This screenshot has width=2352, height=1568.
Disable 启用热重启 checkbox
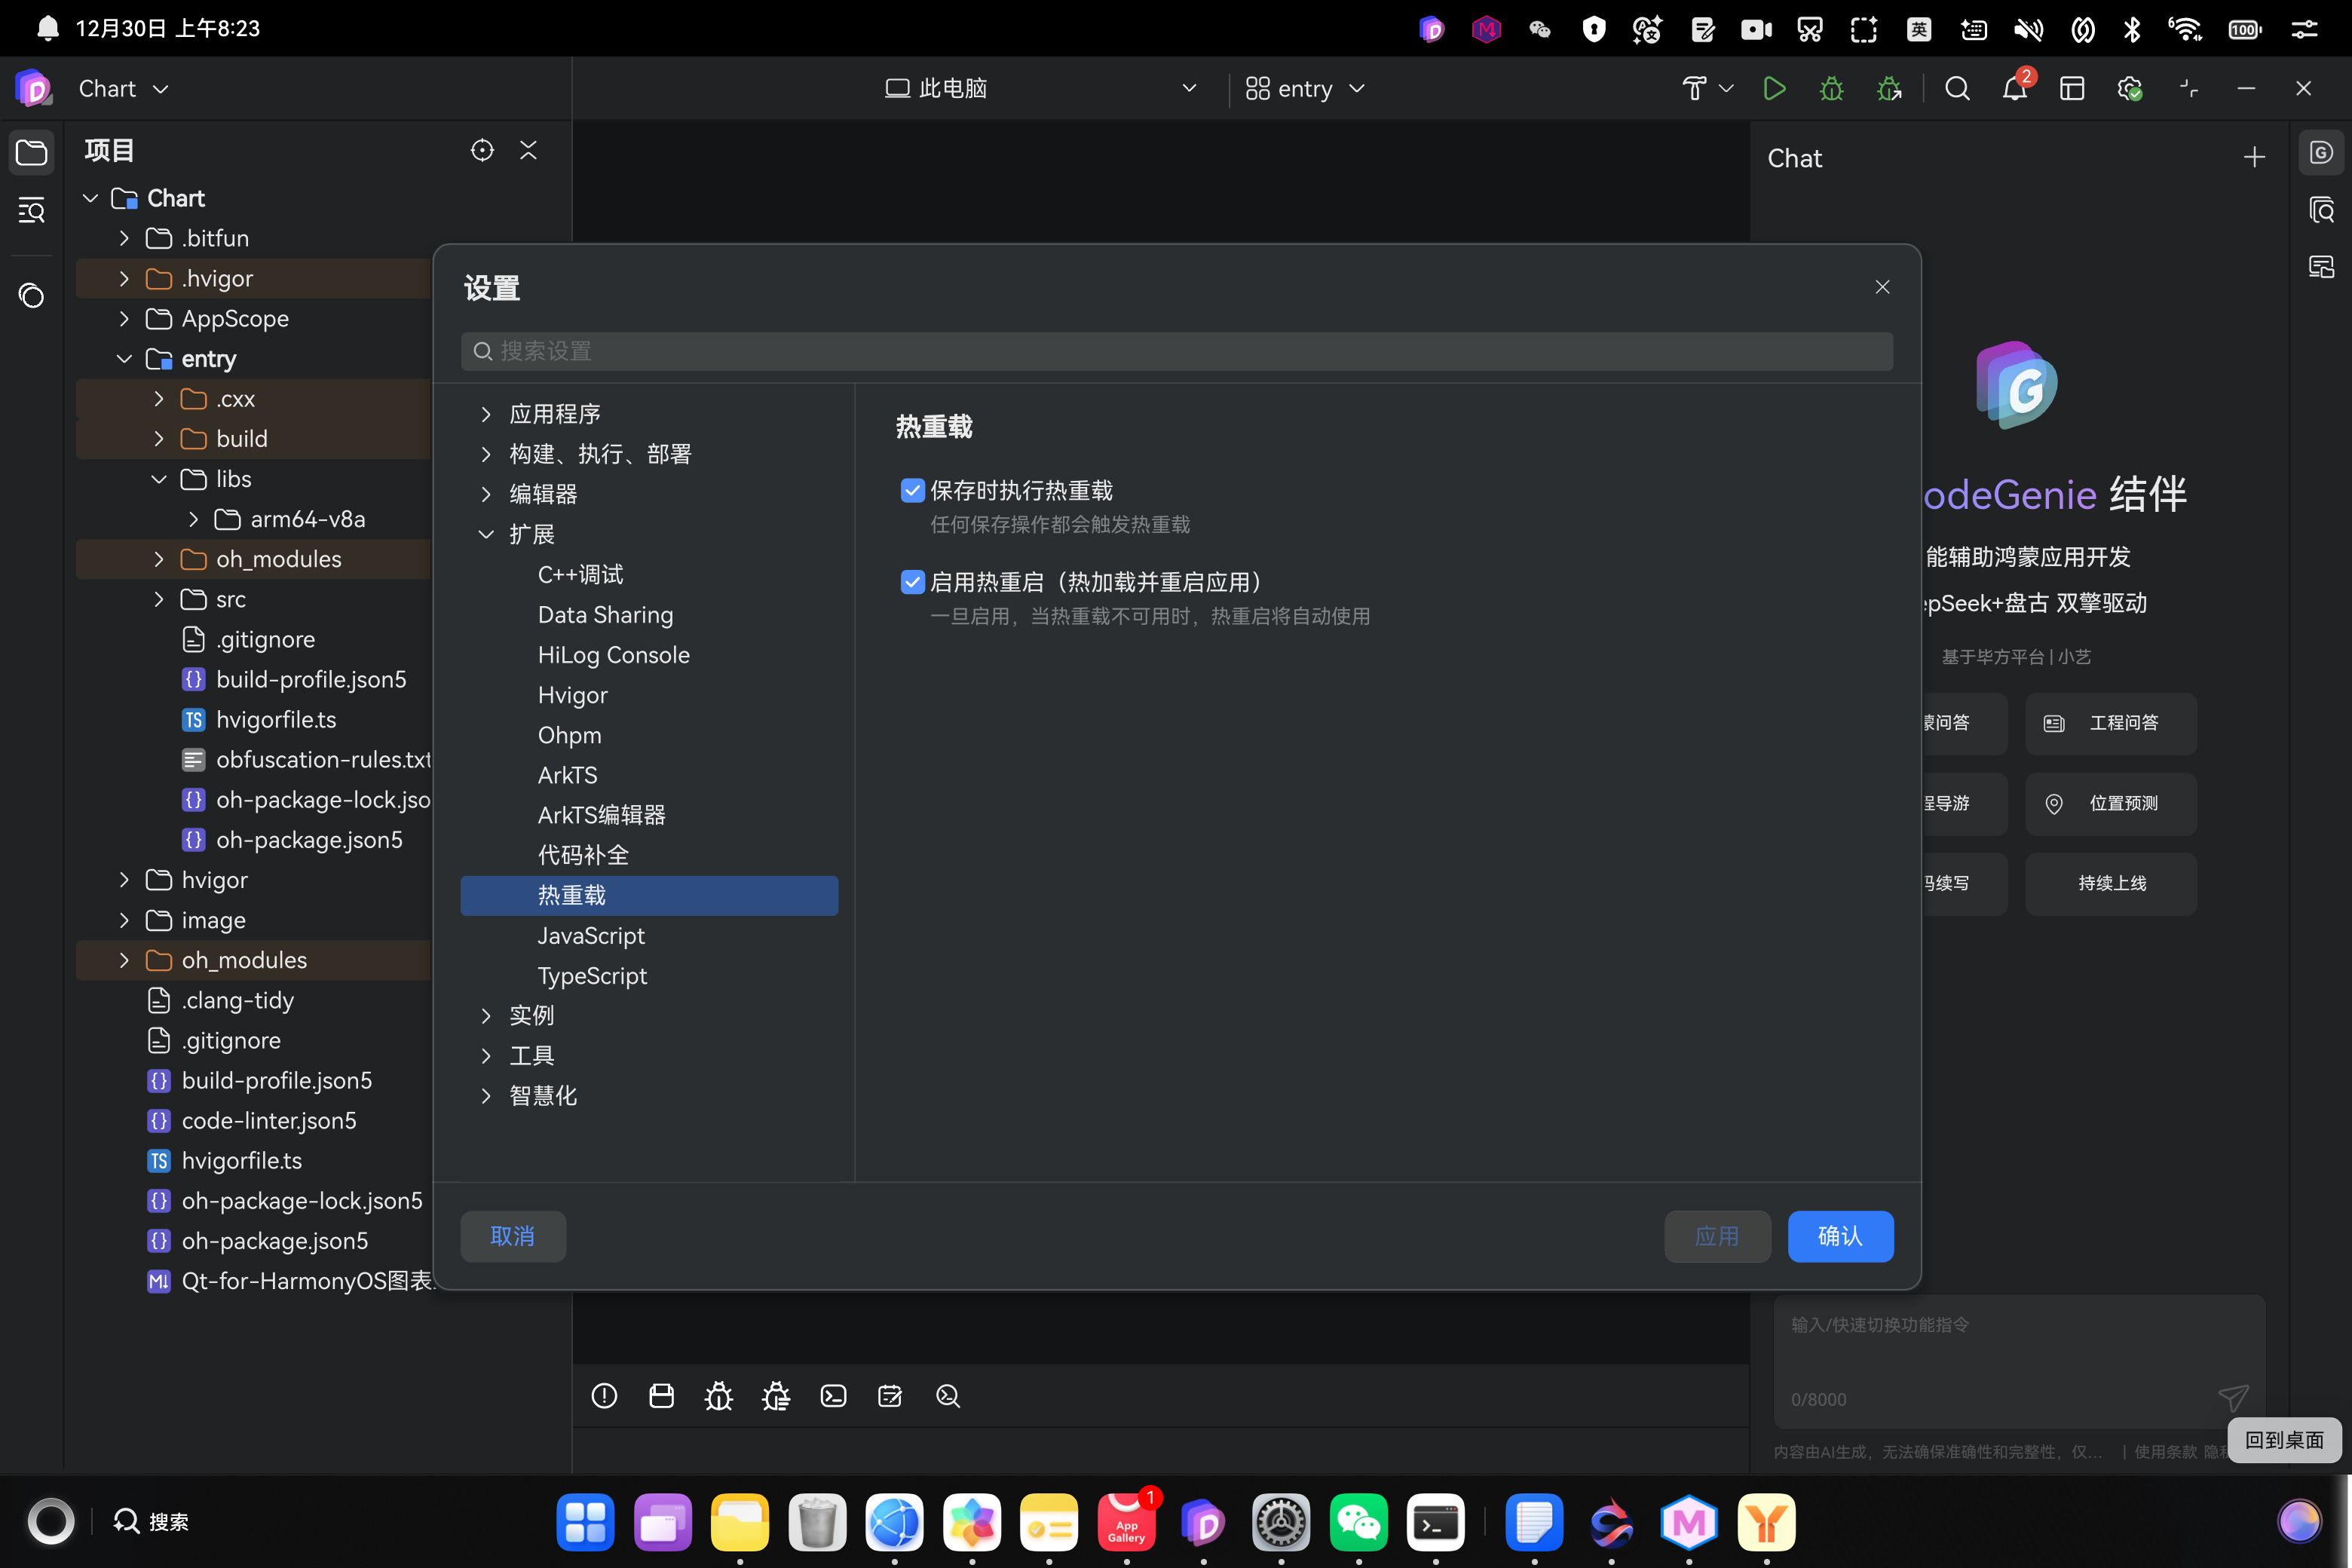pyautogui.click(x=911, y=581)
